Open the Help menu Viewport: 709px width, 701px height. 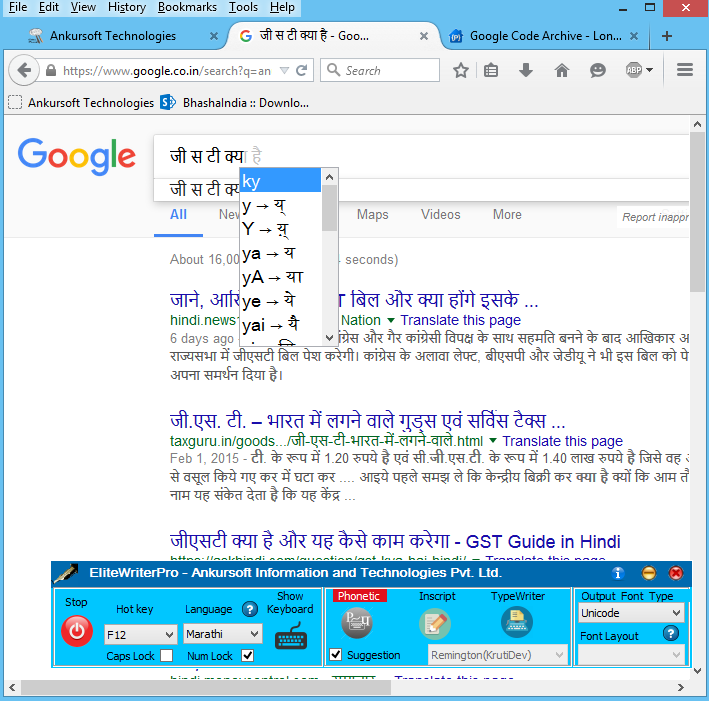pyautogui.click(x=282, y=7)
